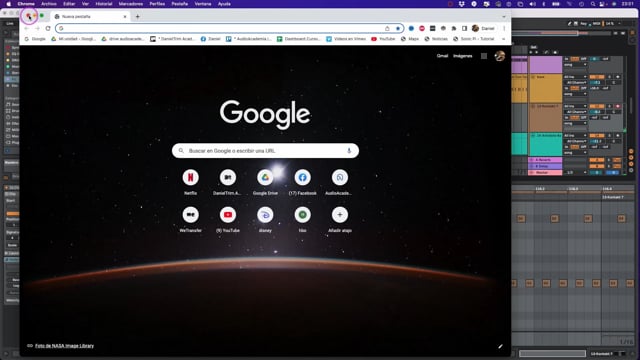
Task: Open the Chrome extensions puzzle icon
Action: (x=453, y=28)
